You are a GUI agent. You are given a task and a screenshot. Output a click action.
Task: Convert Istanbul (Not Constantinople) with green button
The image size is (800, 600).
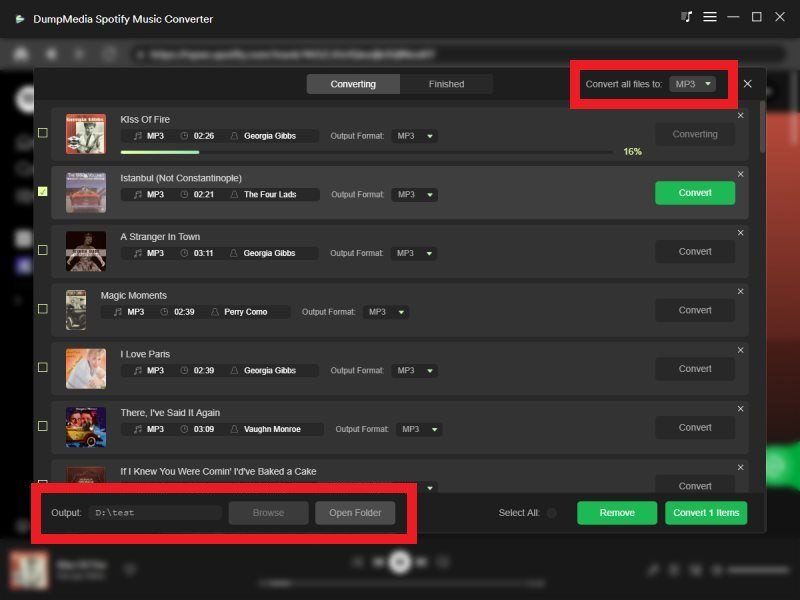[x=695, y=193]
